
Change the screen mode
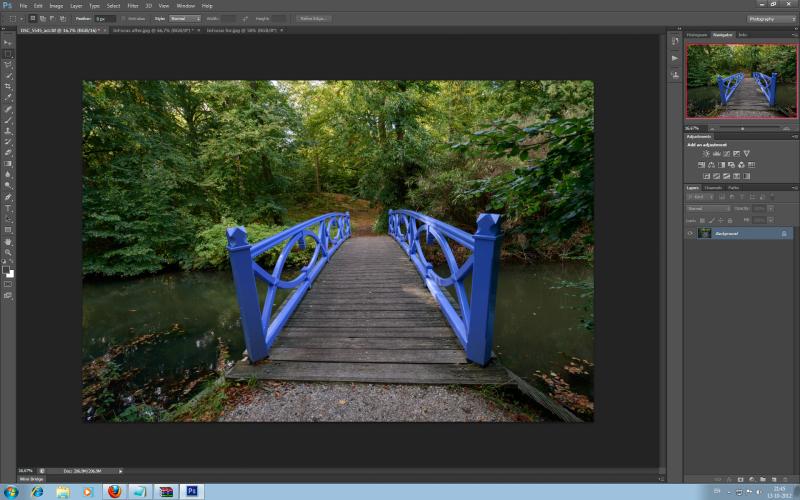point(8,295)
